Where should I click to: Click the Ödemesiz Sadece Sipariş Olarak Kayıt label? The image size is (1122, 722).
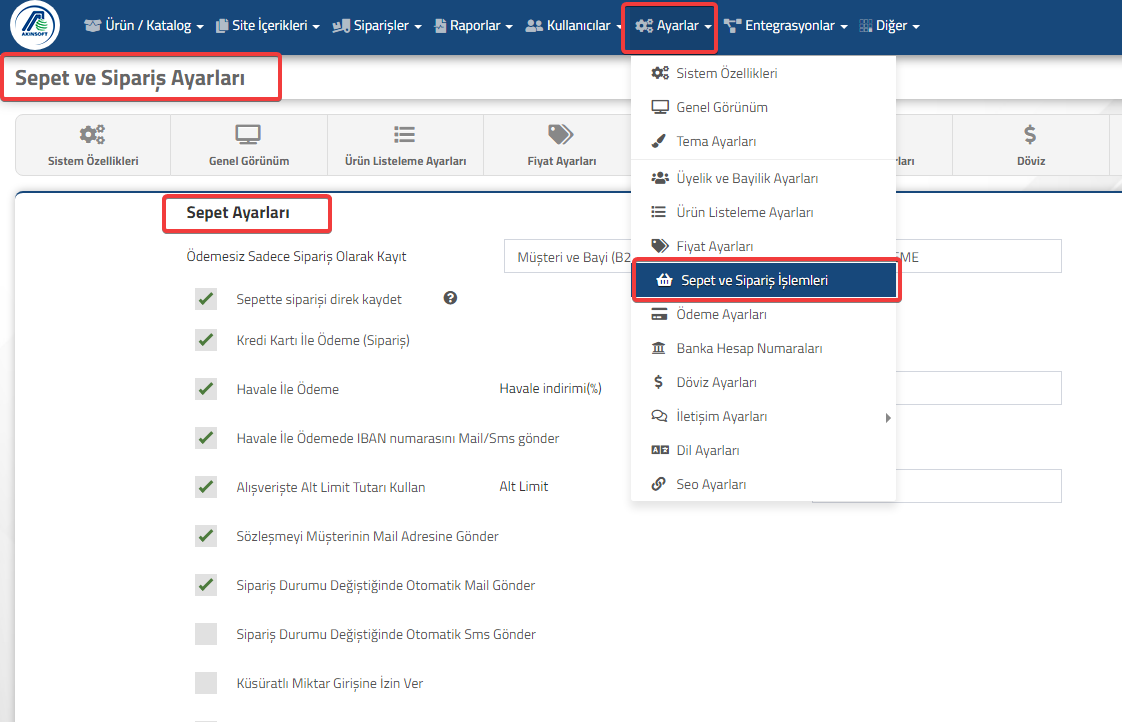click(296, 256)
